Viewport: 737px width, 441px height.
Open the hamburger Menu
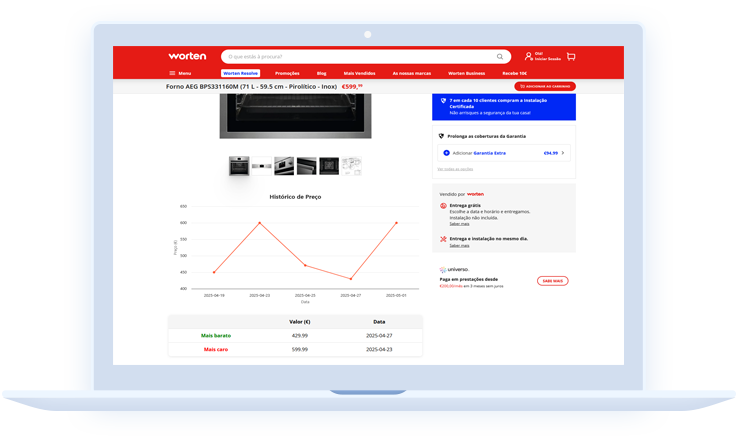pos(180,73)
